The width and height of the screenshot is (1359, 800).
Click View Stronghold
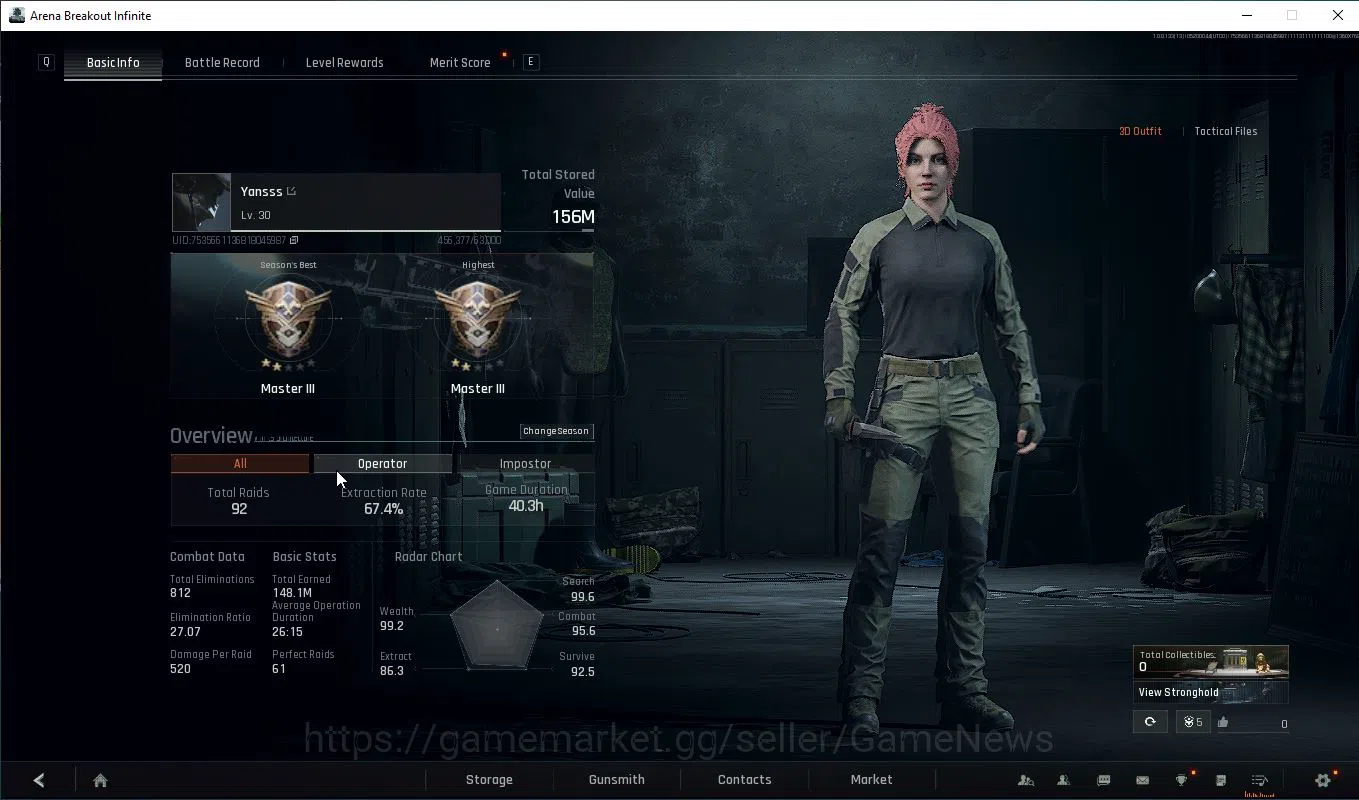(x=1210, y=692)
